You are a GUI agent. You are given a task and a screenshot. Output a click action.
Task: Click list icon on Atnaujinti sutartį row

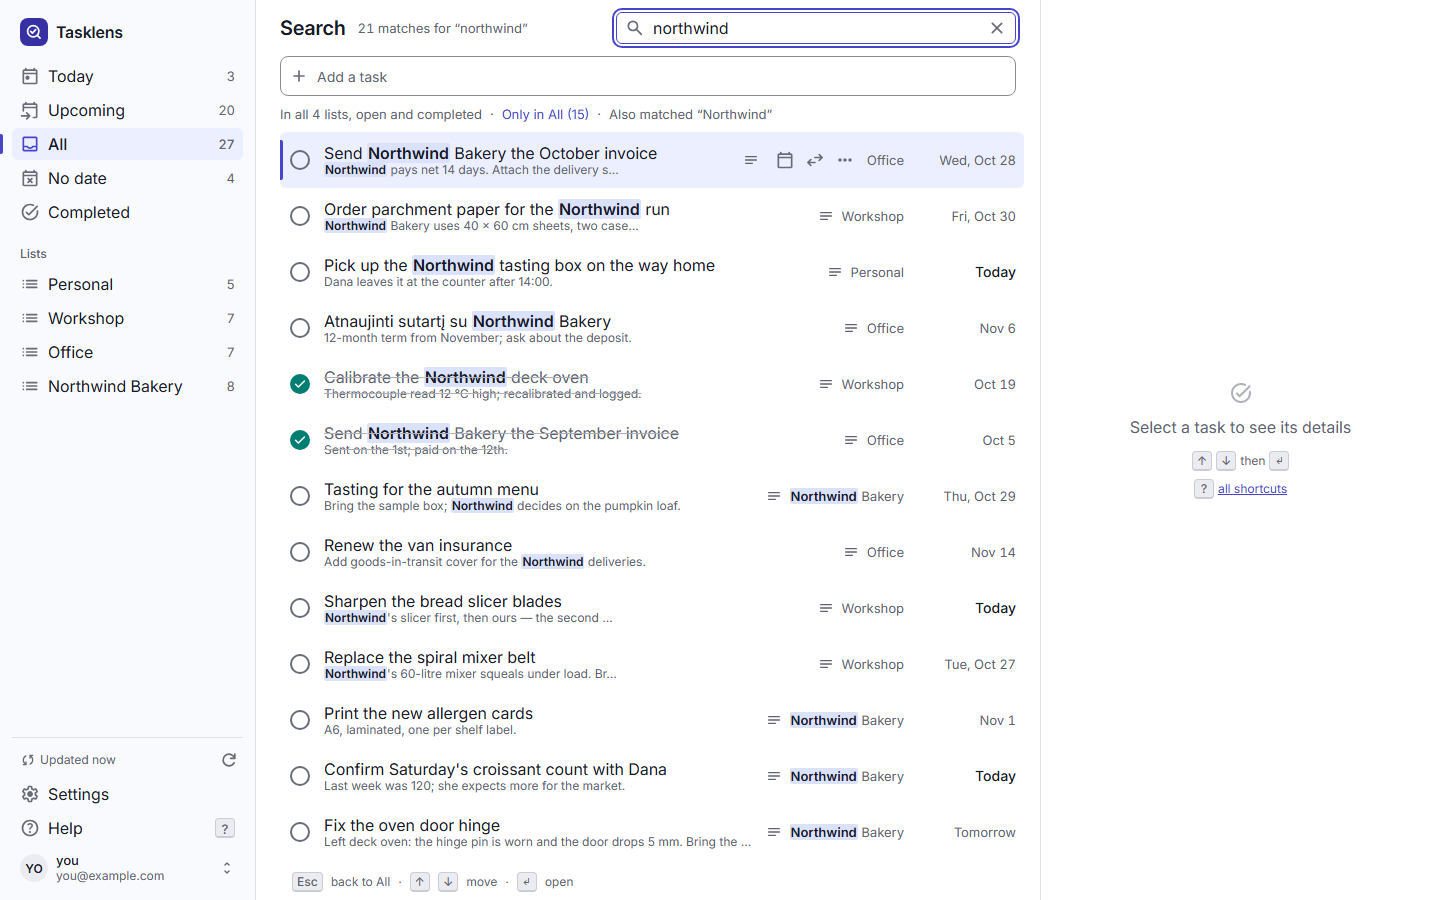[851, 328]
